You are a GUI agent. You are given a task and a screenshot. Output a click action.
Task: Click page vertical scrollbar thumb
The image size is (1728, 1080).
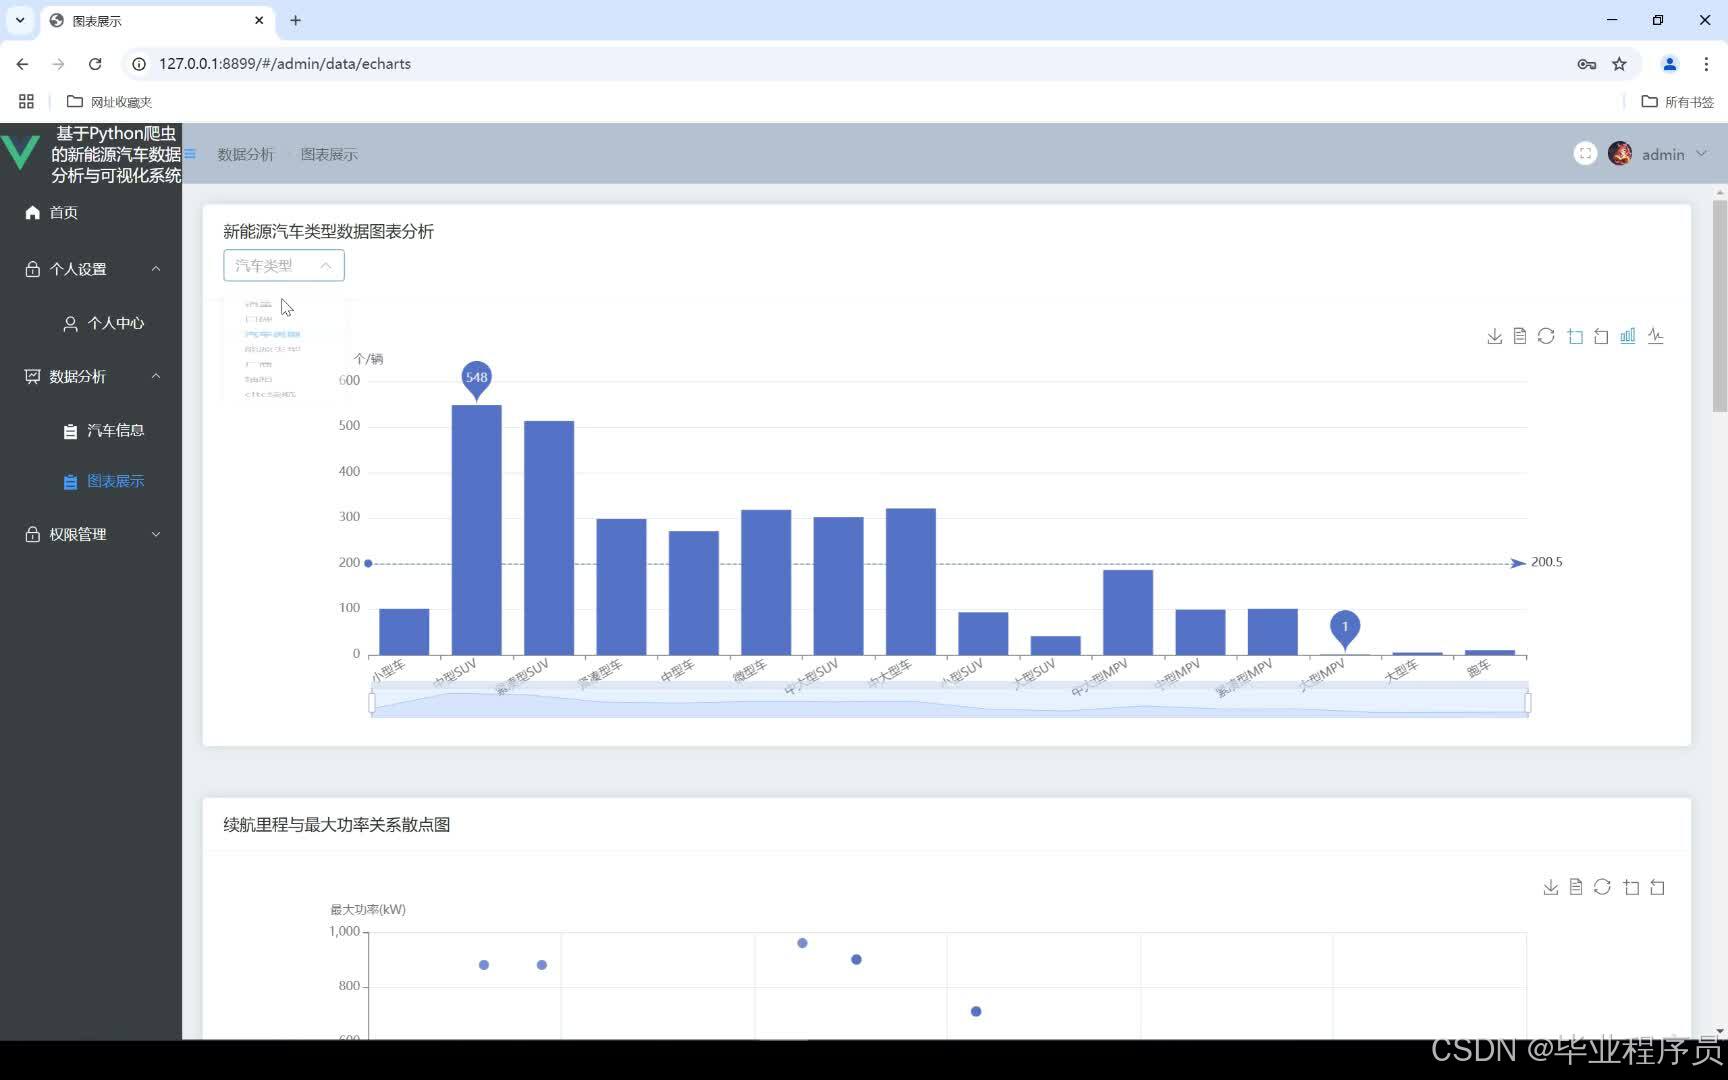tap(1720, 306)
